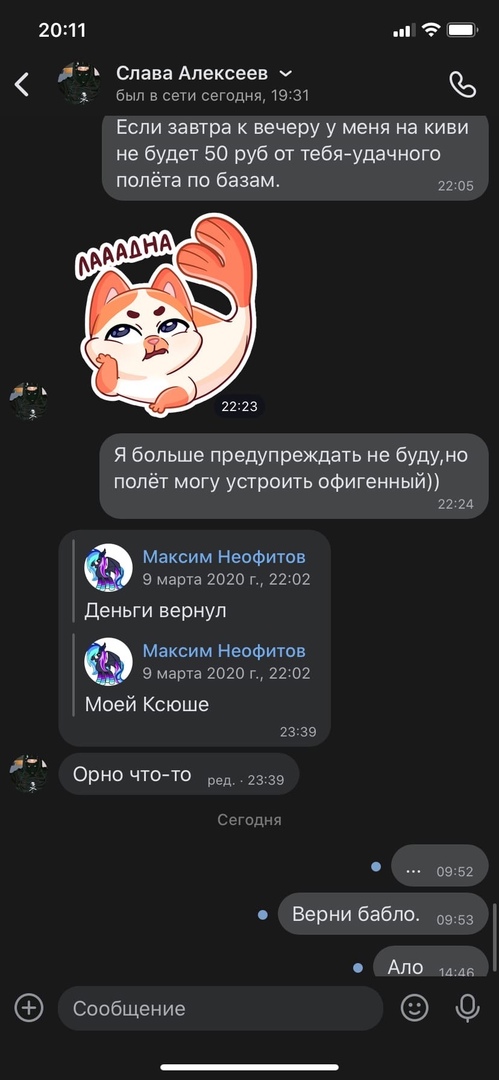Tap the 'Ало' message bubble
Image resolution: width=499 pixels, height=1080 pixels.
pyautogui.click(x=431, y=962)
